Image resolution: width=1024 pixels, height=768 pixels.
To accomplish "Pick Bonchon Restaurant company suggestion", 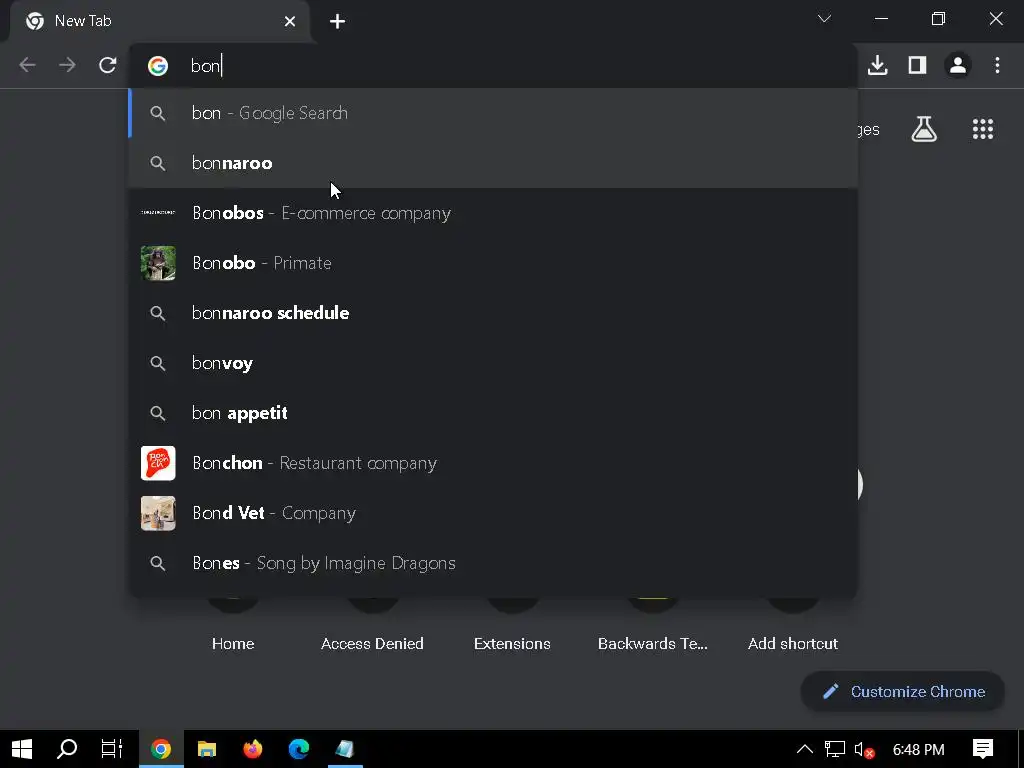I will (x=493, y=463).
